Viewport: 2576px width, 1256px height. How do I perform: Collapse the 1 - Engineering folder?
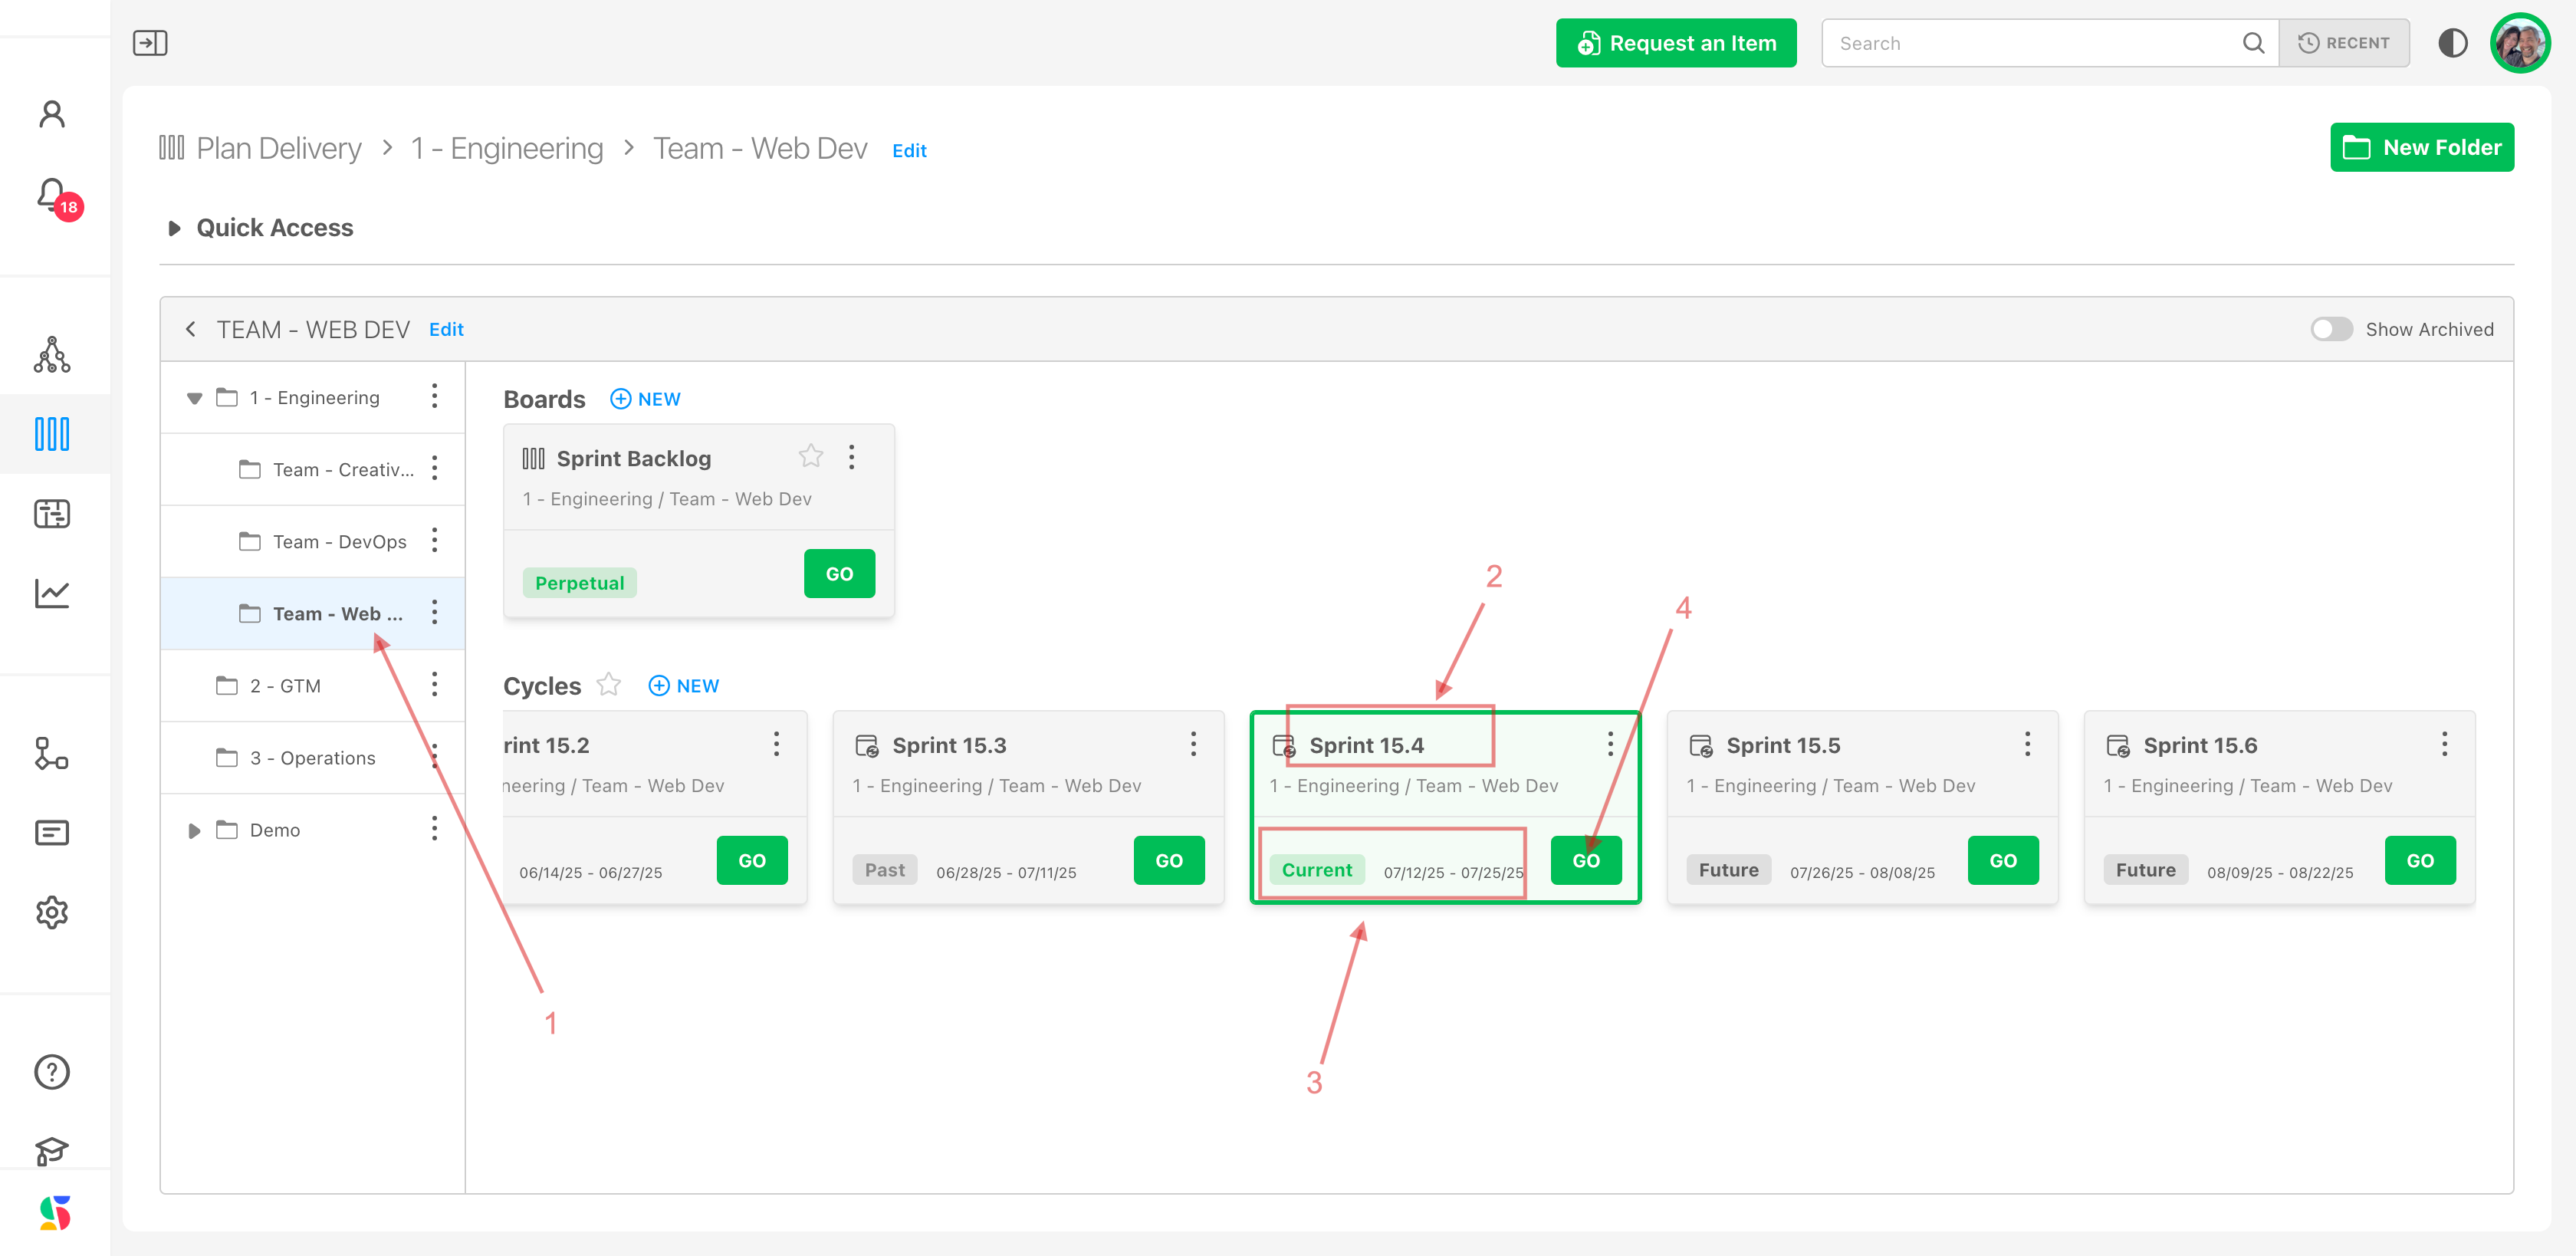(194, 398)
